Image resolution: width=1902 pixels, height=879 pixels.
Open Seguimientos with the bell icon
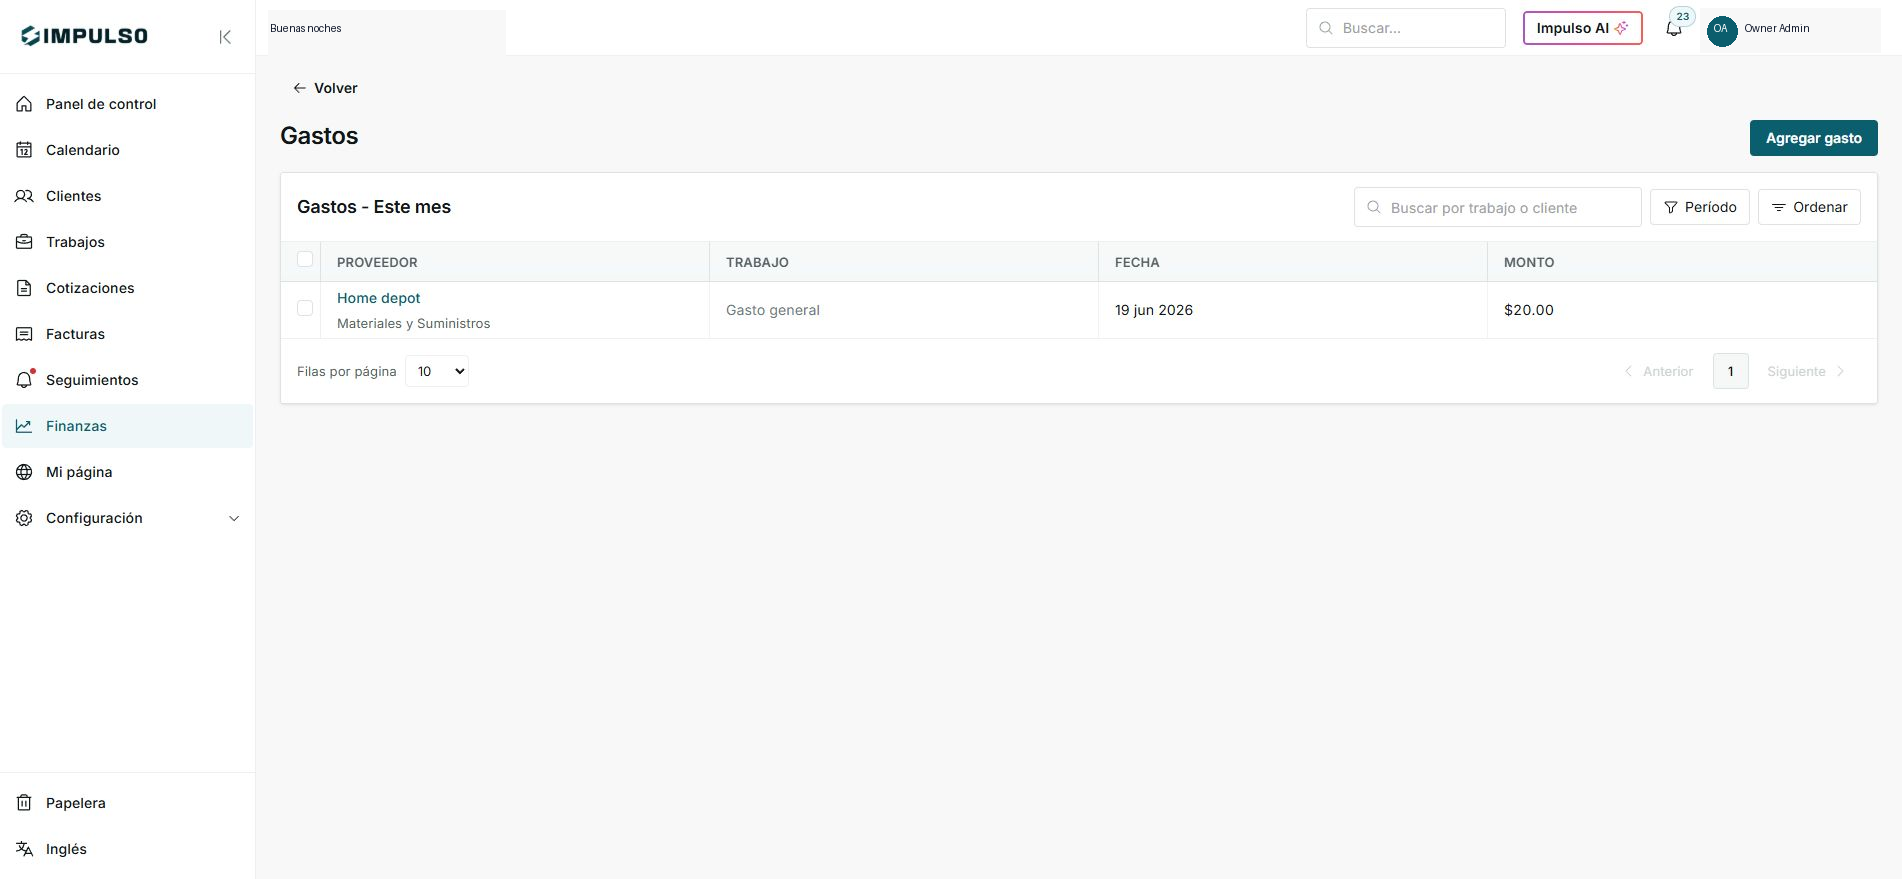127,380
